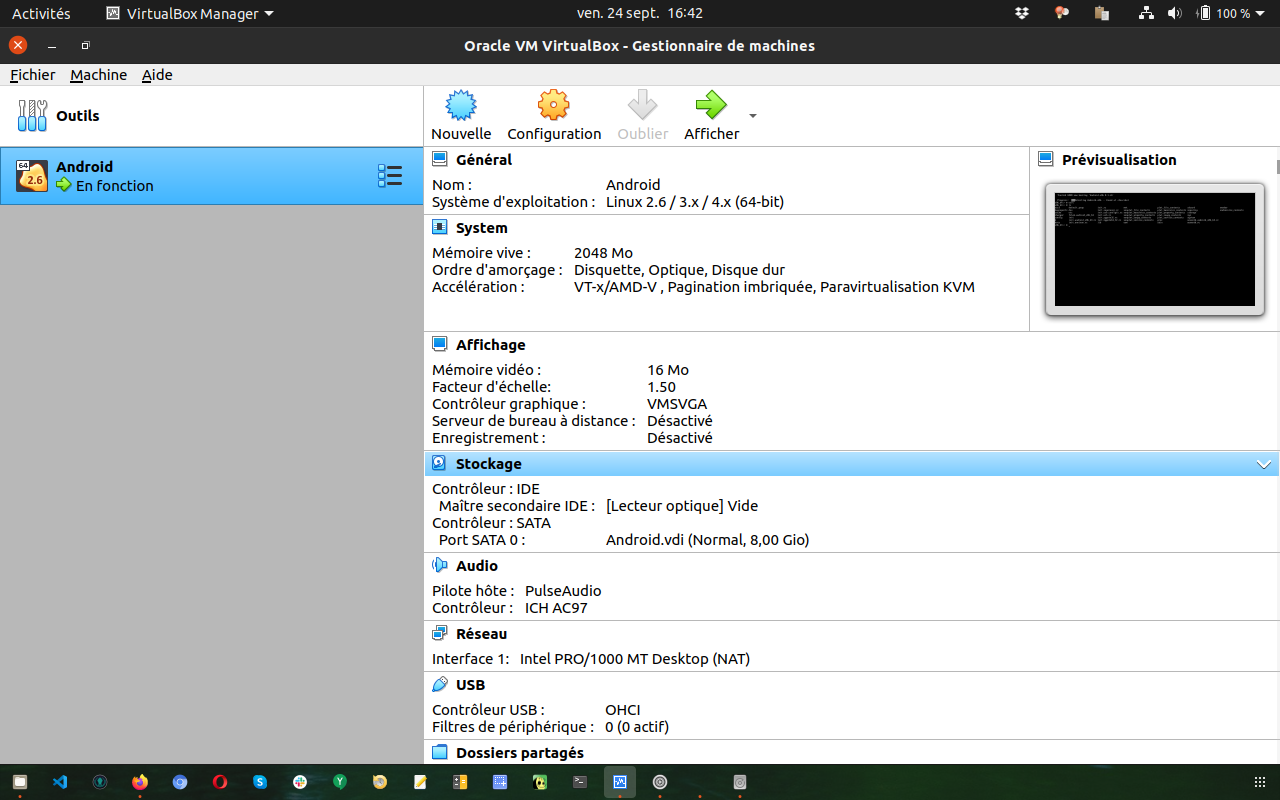Viewport: 1280px width, 800px height.
Task: Click the Oublier down-arrow toolbar icon
Action: (642, 105)
